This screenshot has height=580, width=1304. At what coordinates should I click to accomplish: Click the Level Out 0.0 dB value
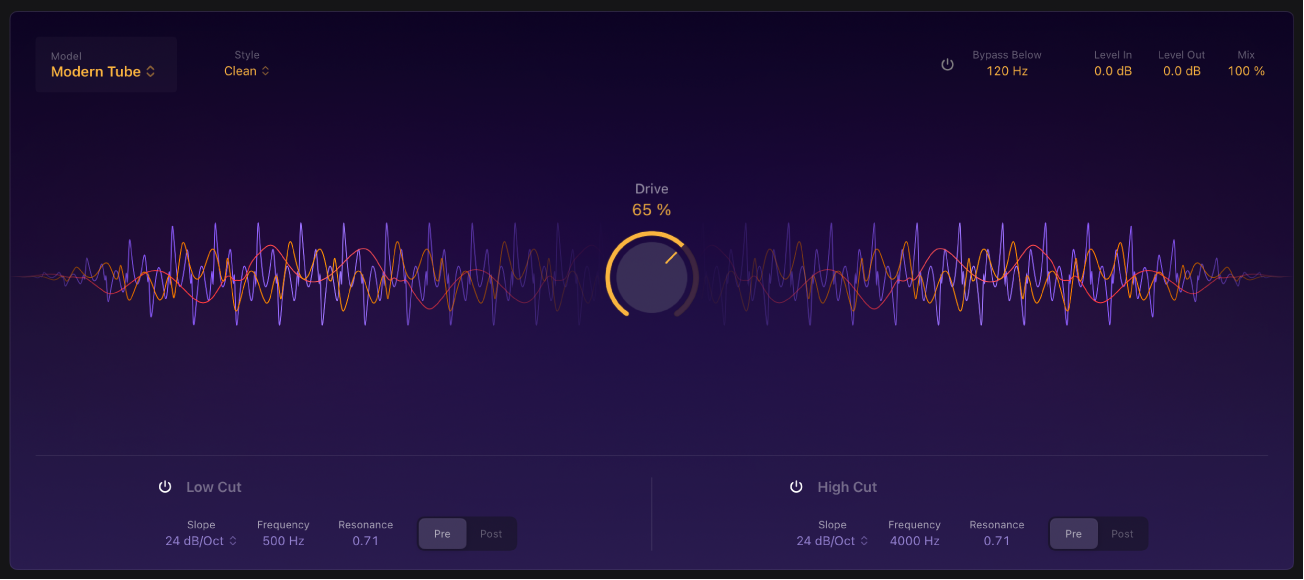[x=1182, y=72]
